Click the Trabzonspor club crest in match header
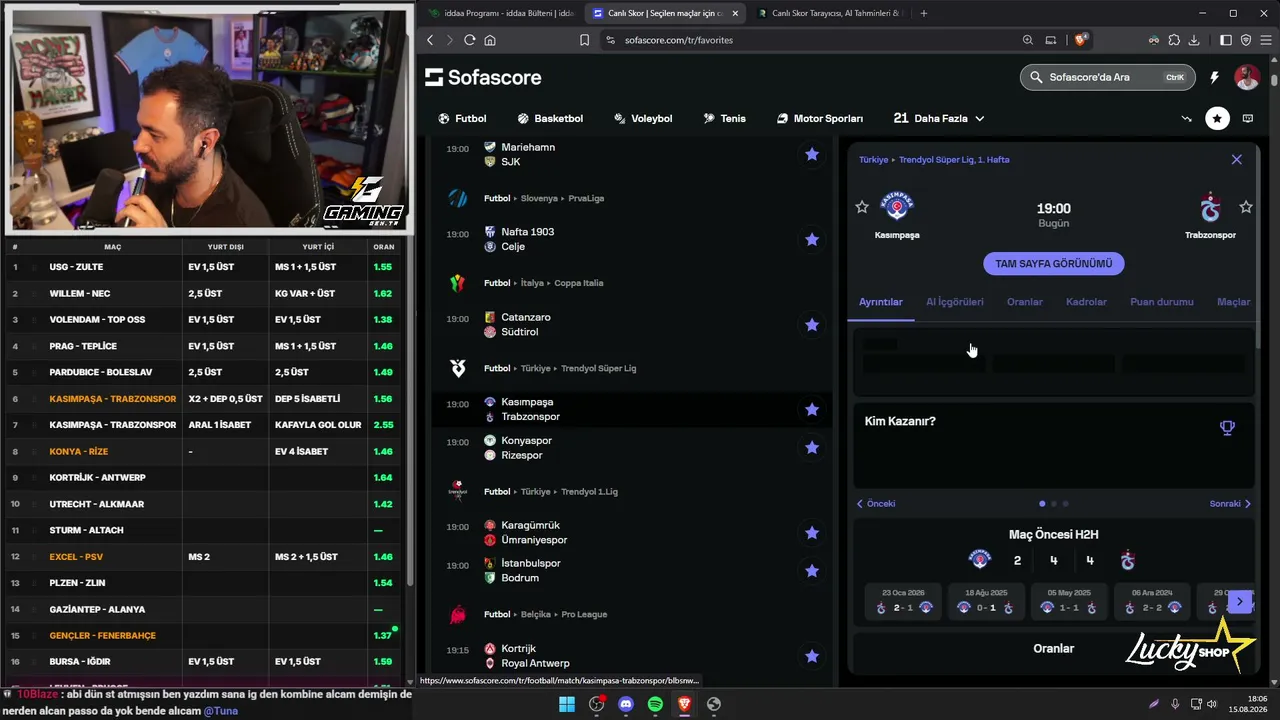This screenshot has height=720, width=1280. coord(1211,207)
